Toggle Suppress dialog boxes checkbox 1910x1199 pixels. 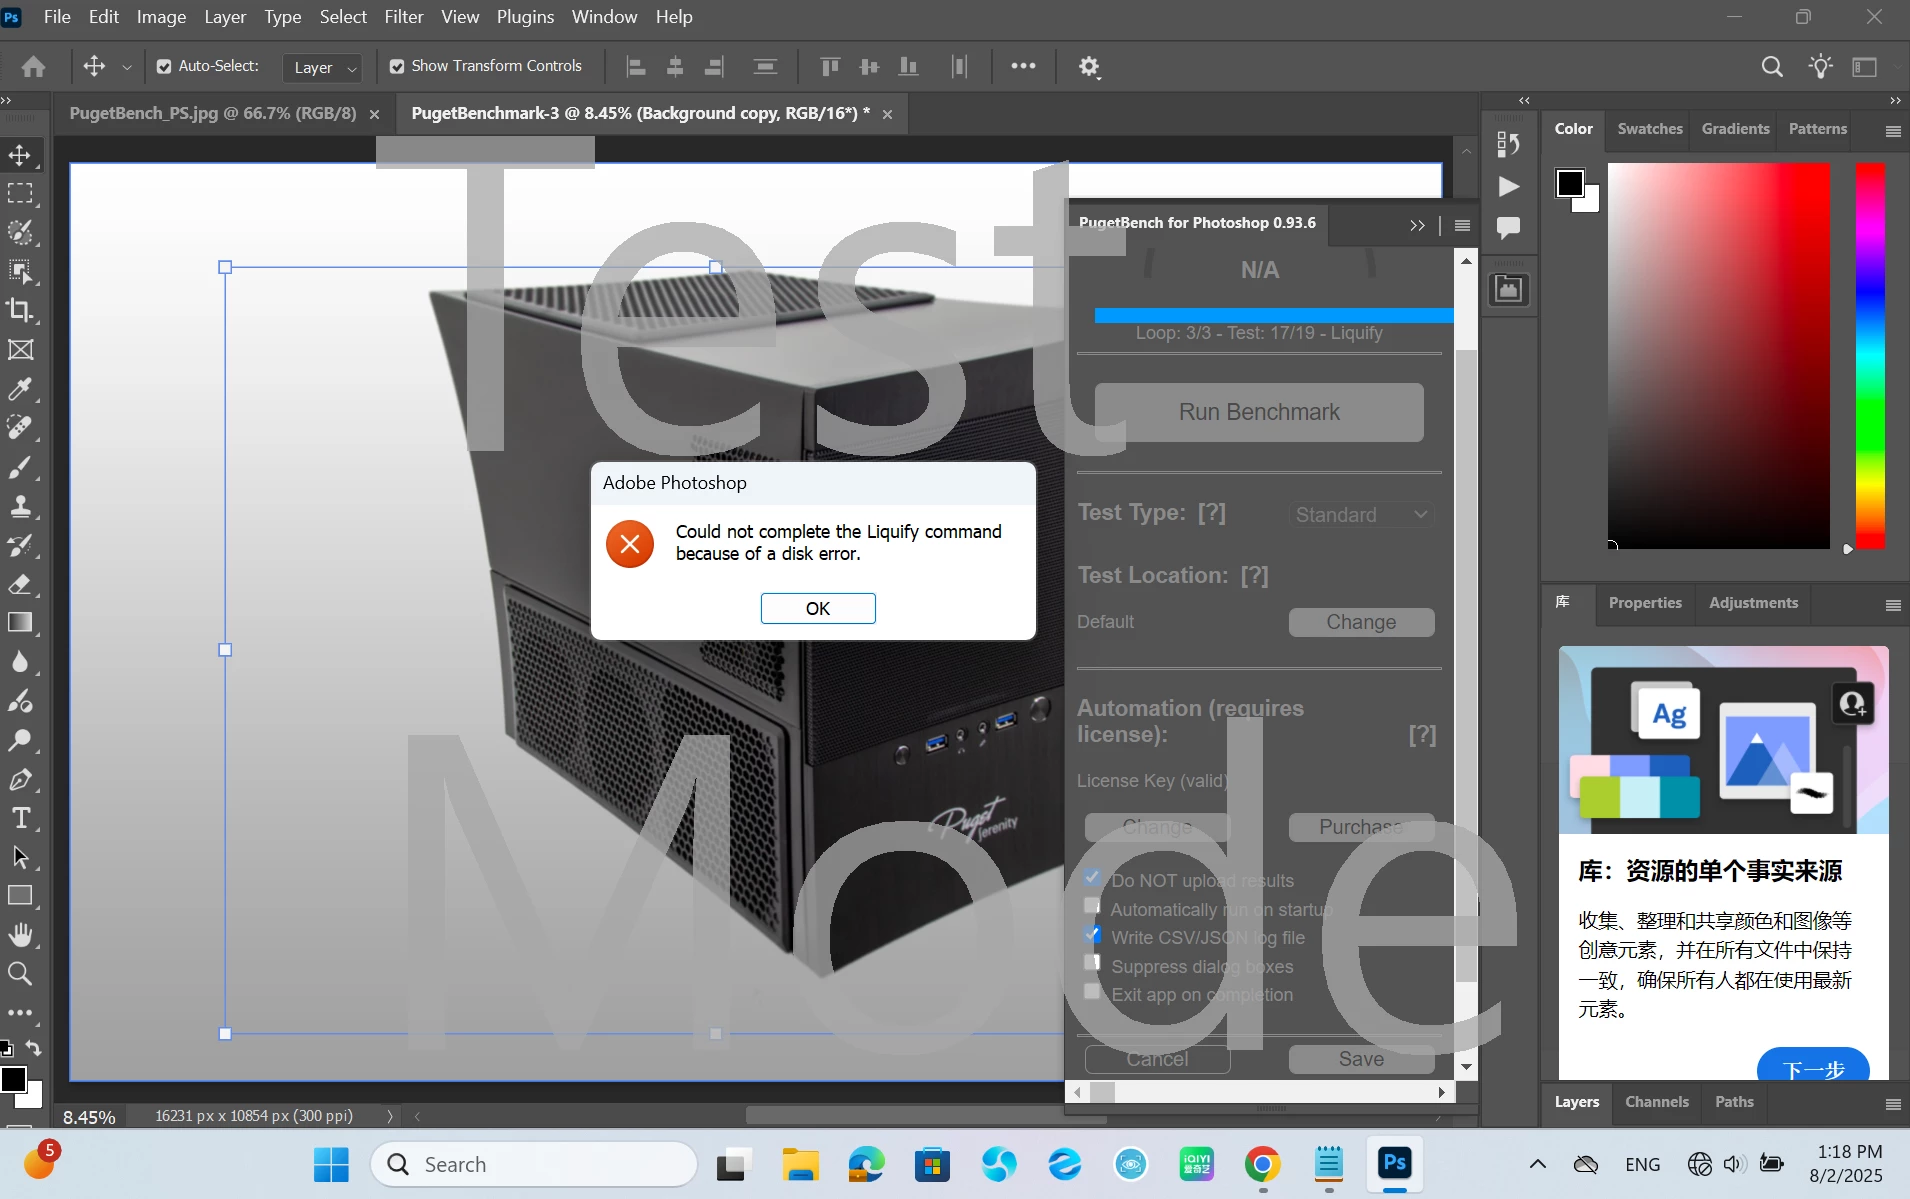pyautogui.click(x=1092, y=963)
